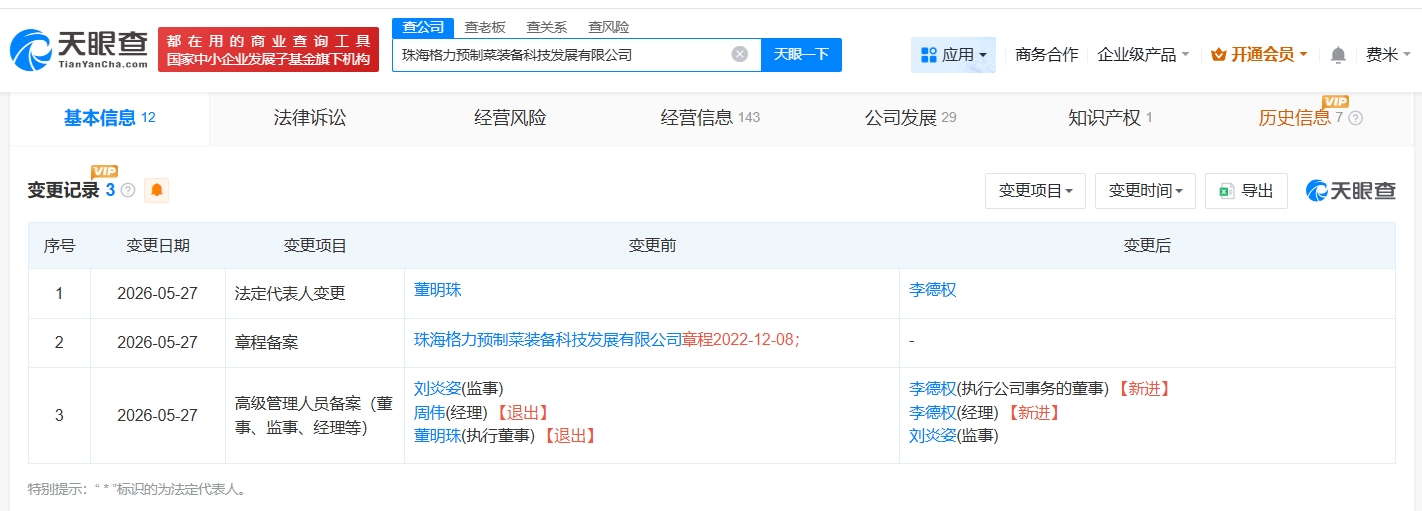Click the 变更记录 section heading
1422x511 pixels.
[x=63, y=190]
